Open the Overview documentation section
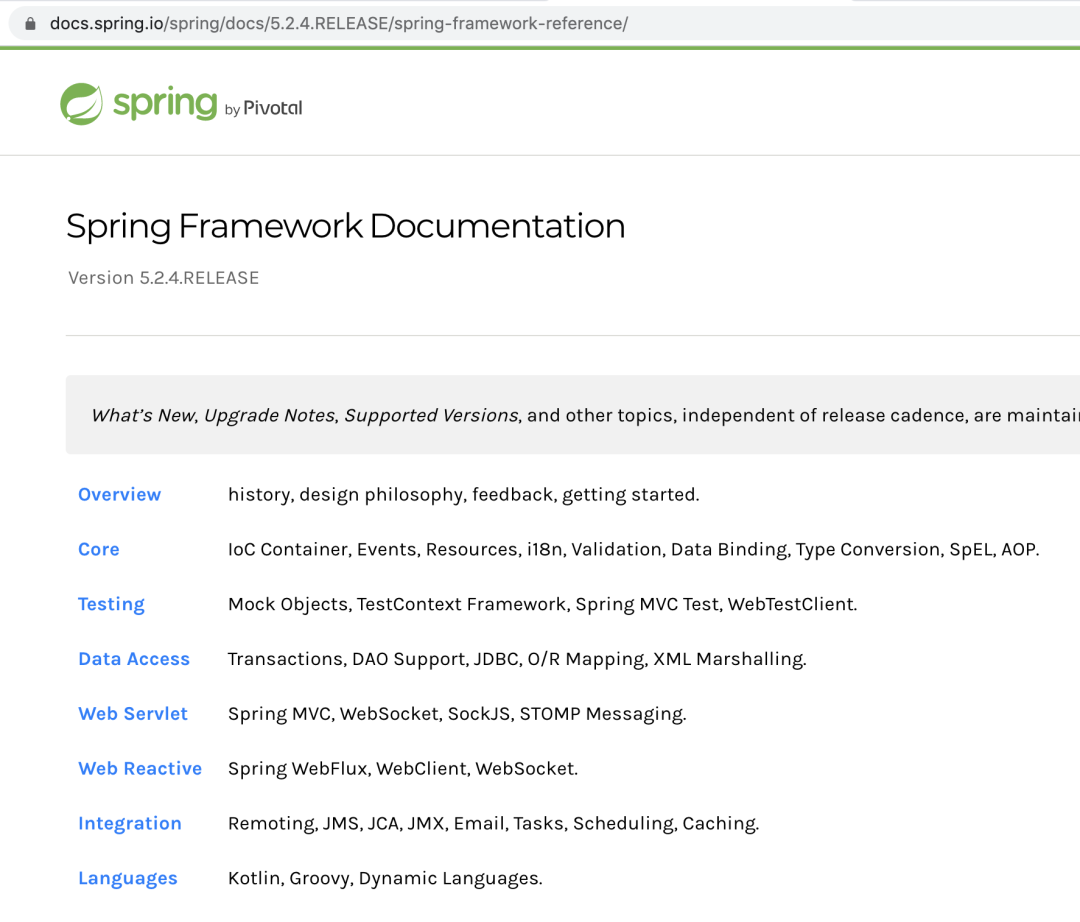Screen dimensions: 1080x922 pyautogui.click(x=119, y=494)
